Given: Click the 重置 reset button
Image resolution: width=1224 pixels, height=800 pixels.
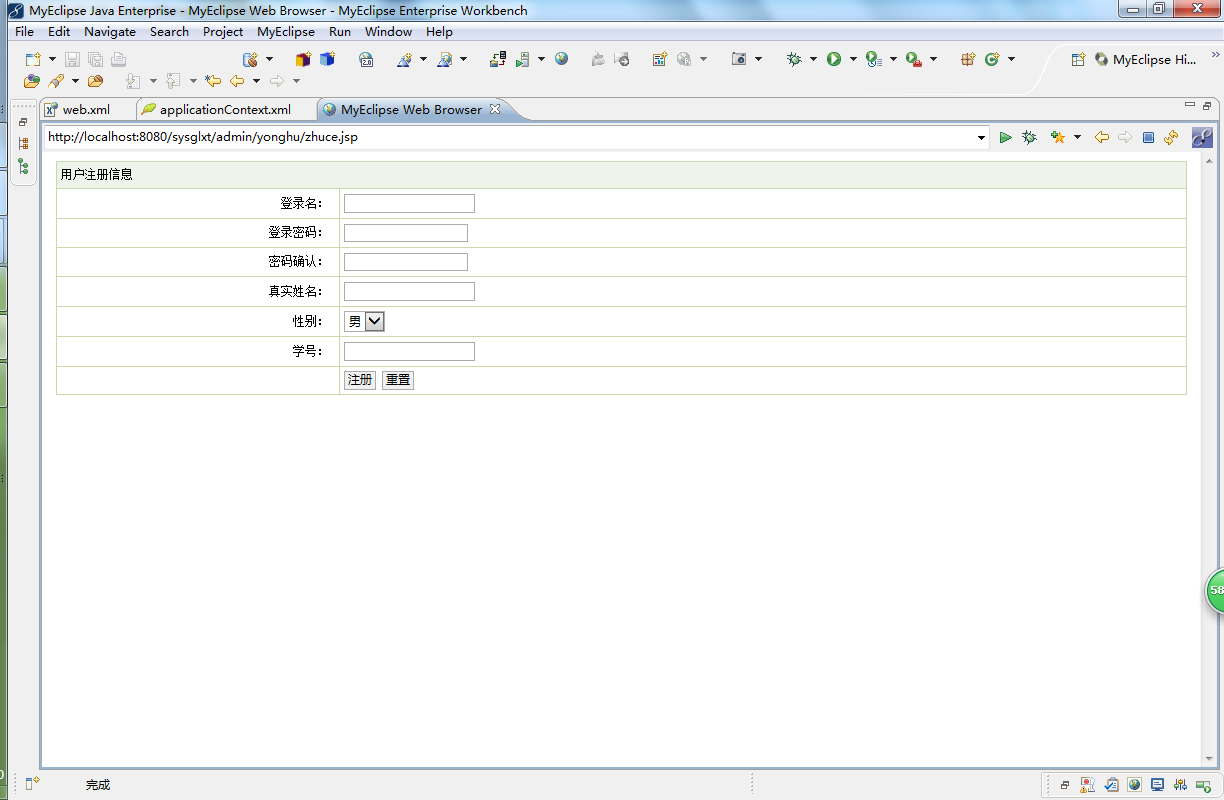Looking at the screenshot, I should [398, 380].
